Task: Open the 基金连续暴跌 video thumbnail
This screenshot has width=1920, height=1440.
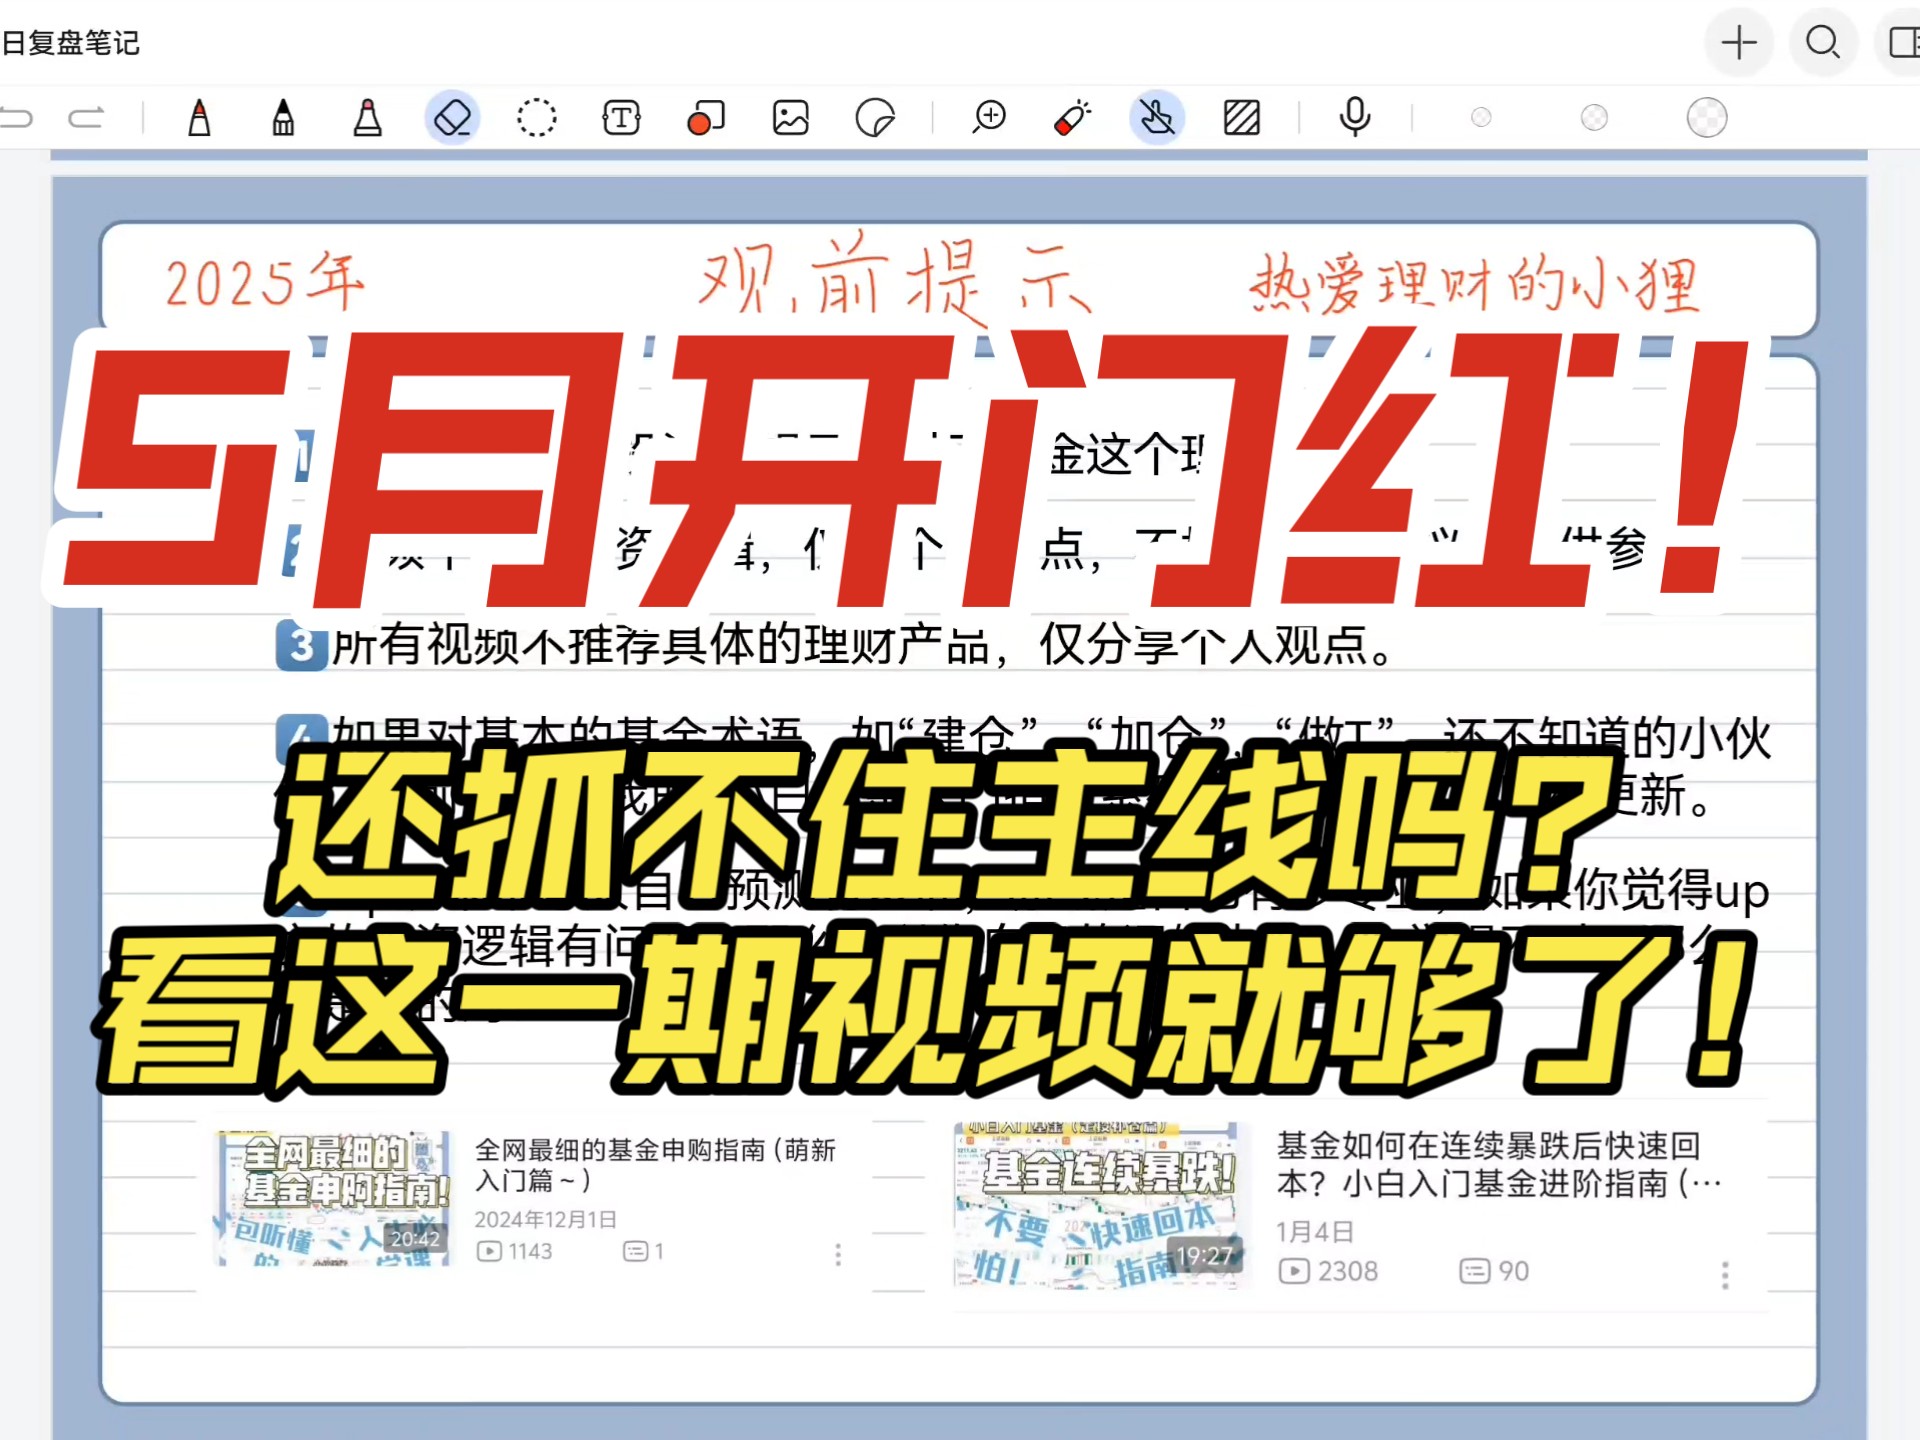Action: click(1097, 1205)
